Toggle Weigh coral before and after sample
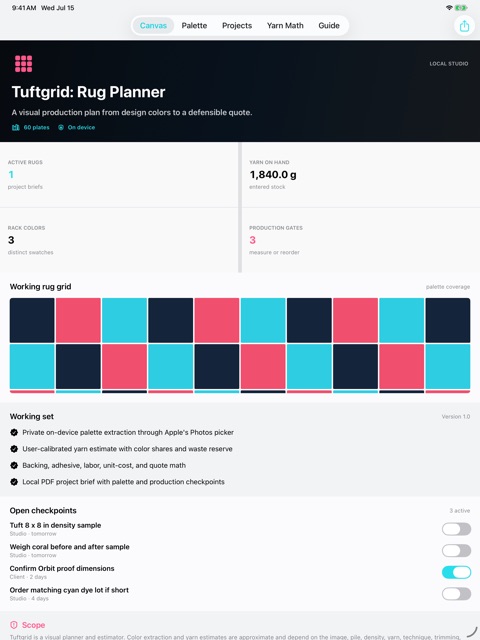Viewport: 480px width, 640px height. pyautogui.click(x=456, y=551)
